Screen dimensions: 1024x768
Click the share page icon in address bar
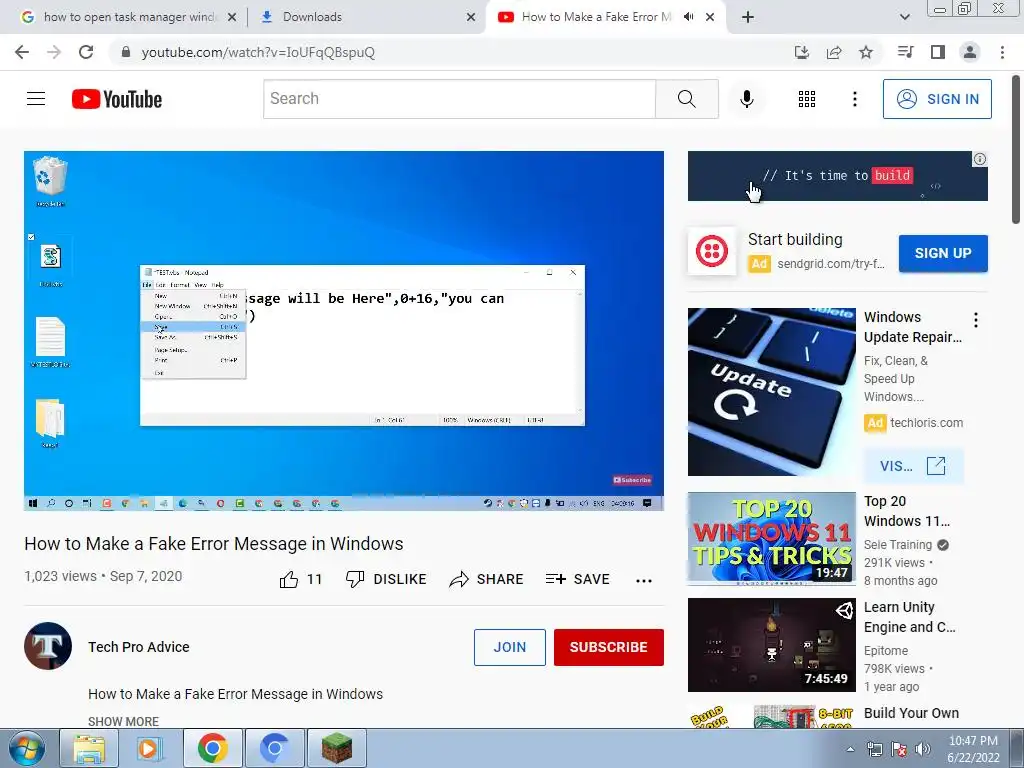pyautogui.click(x=834, y=52)
